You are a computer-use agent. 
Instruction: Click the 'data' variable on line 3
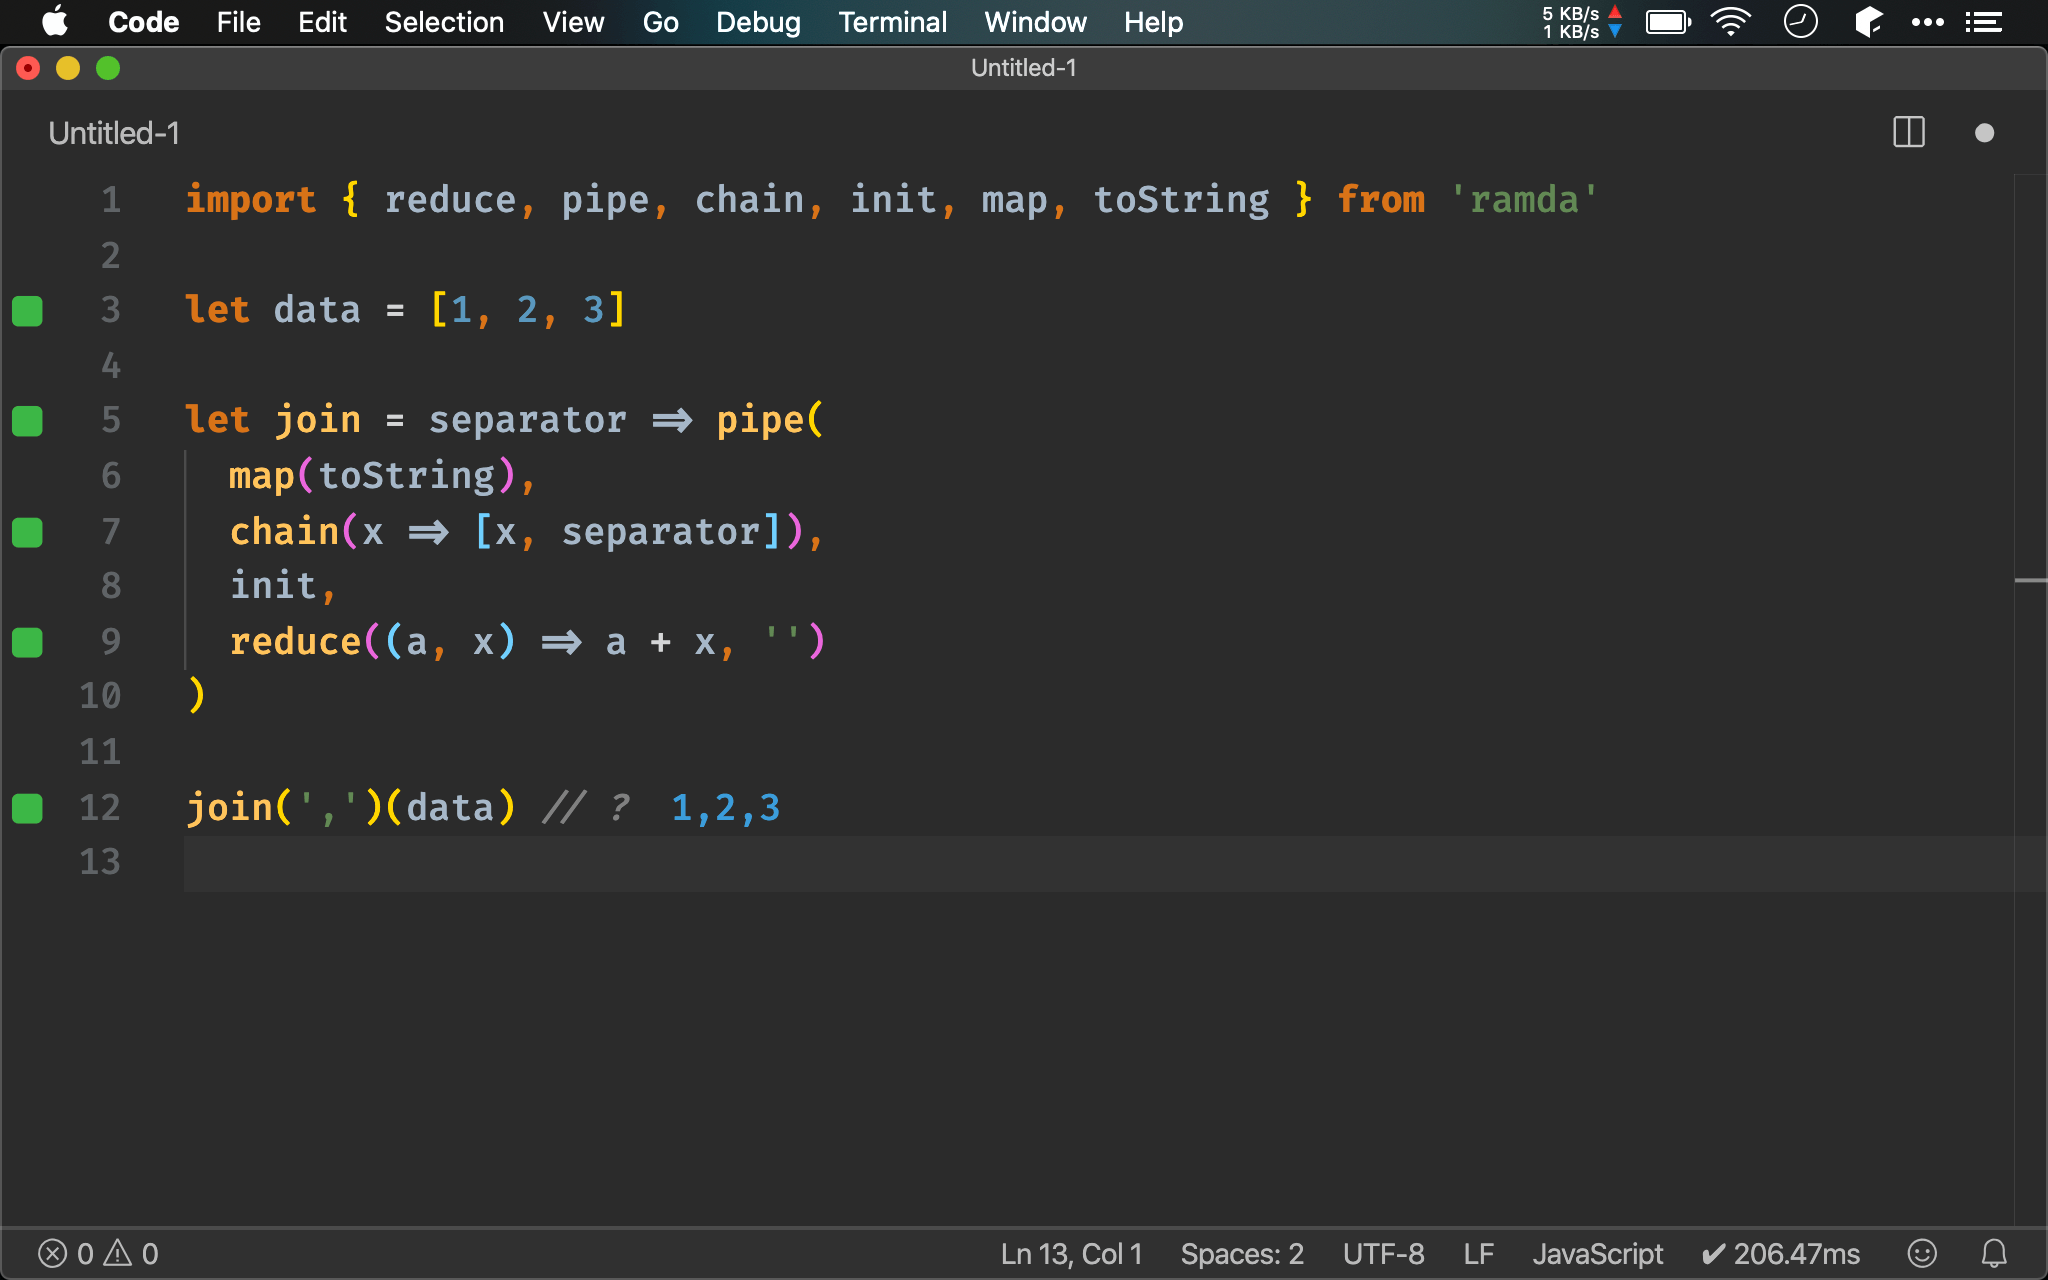(317, 310)
